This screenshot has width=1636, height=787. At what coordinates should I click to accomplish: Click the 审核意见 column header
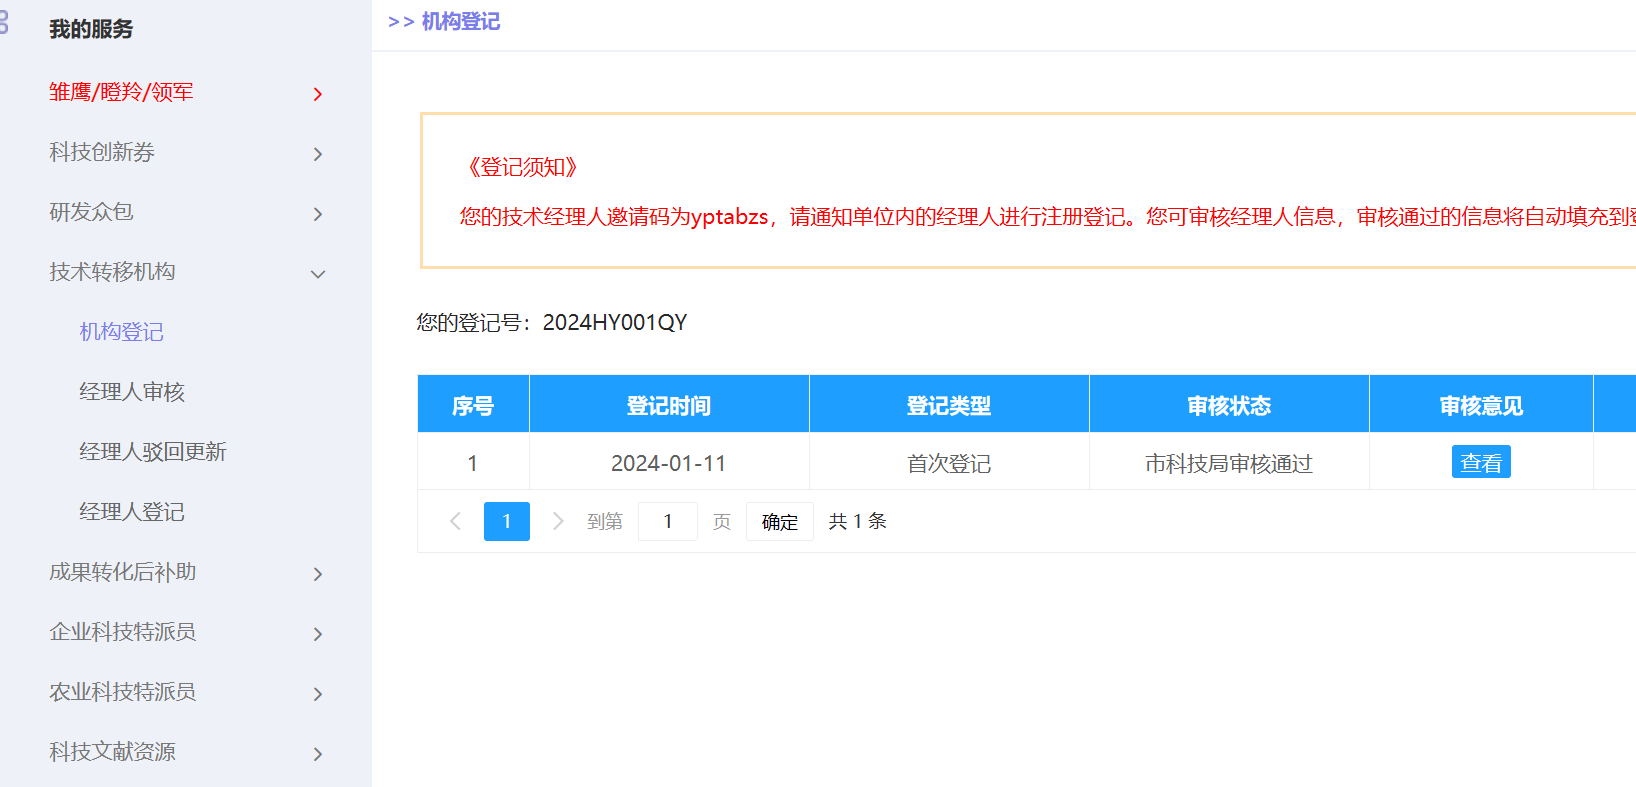(1481, 405)
